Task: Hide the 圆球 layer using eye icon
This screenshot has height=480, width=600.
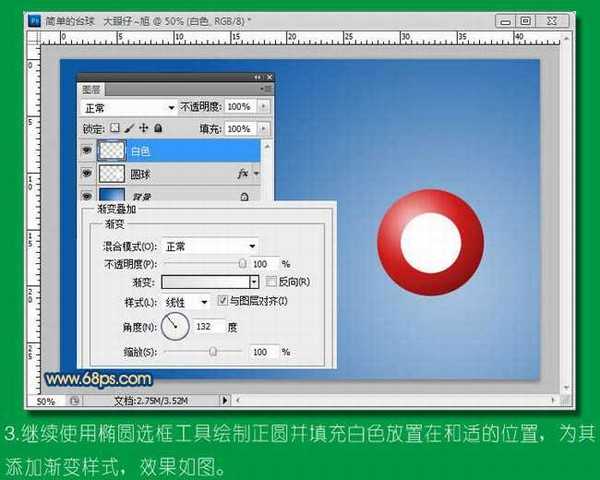Action: click(x=86, y=173)
